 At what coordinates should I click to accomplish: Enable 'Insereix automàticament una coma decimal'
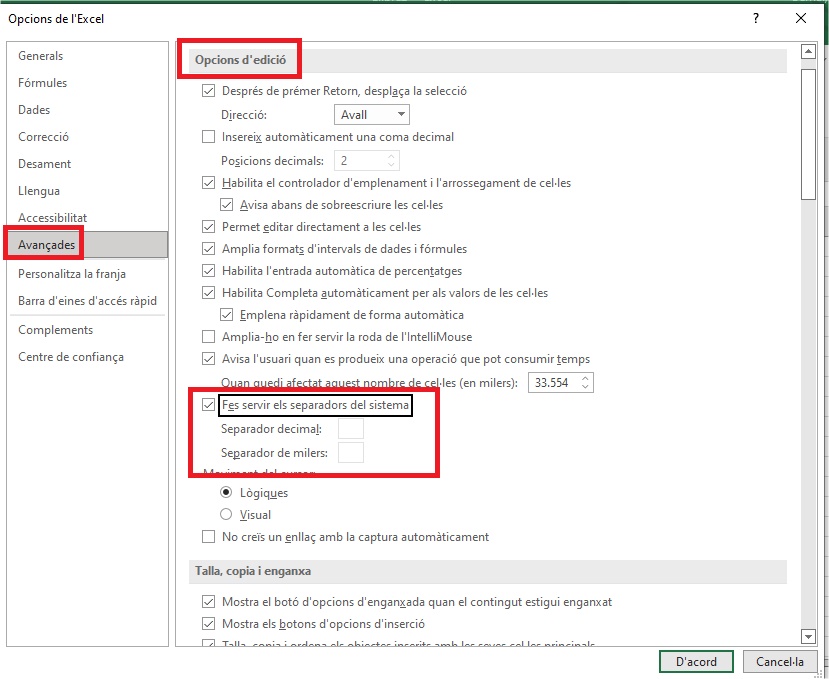208,137
